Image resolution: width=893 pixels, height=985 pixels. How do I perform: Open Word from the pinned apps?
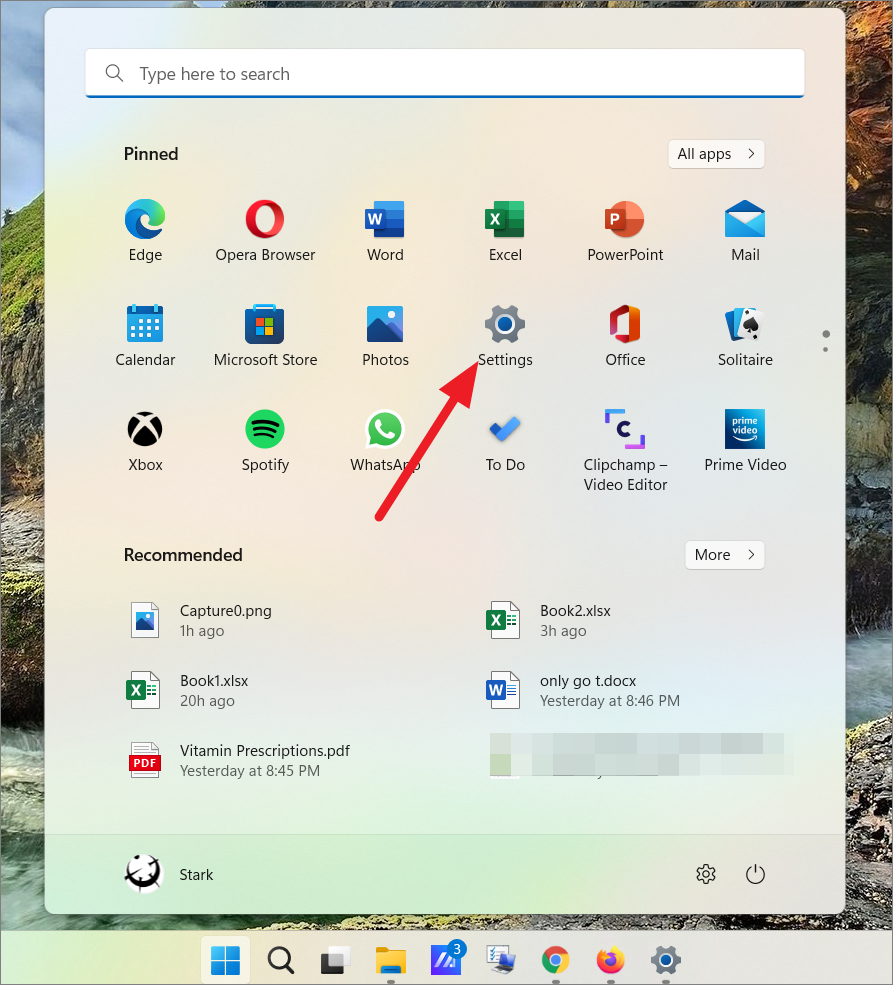[385, 231]
